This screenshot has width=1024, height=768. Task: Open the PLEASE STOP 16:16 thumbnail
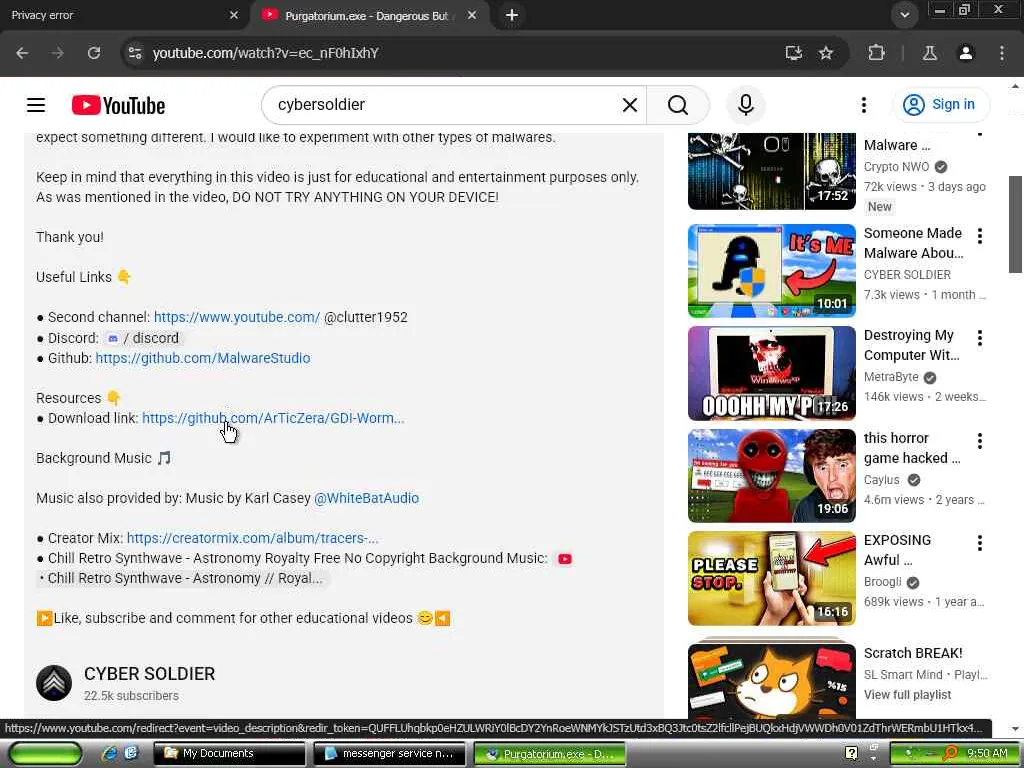pyautogui.click(x=772, y=578)
